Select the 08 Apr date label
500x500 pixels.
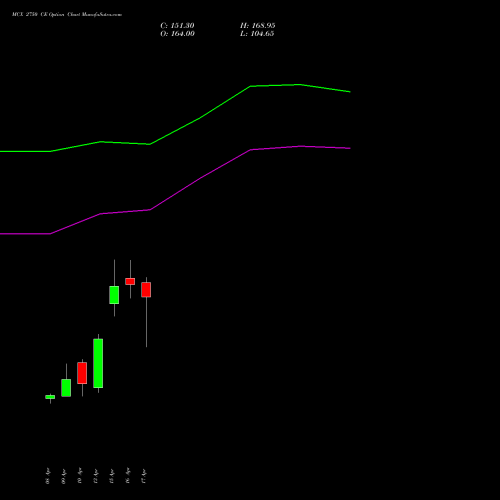[48, 476]
